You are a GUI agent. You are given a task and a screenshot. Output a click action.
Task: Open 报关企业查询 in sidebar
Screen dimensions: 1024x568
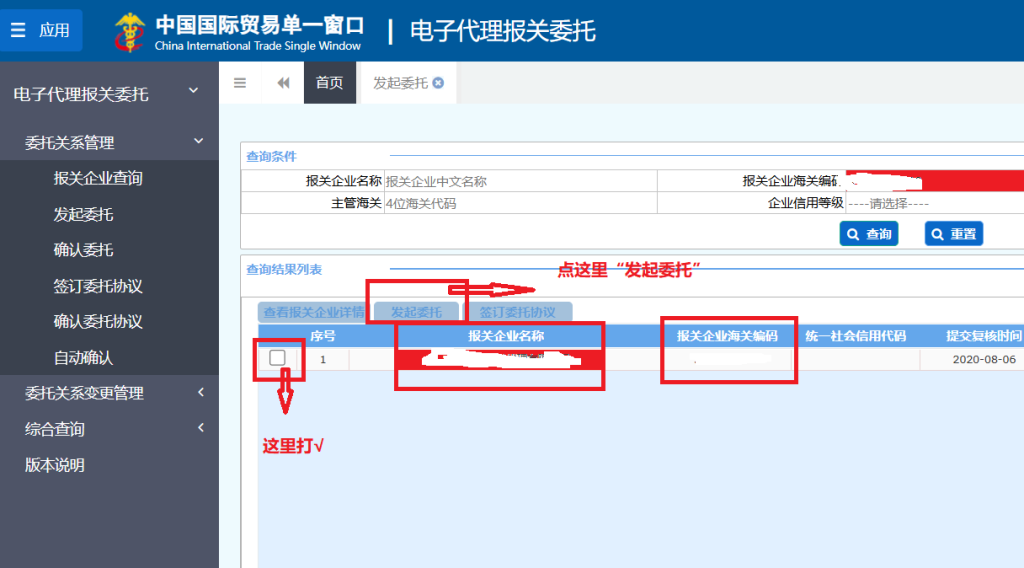[98, 178]
